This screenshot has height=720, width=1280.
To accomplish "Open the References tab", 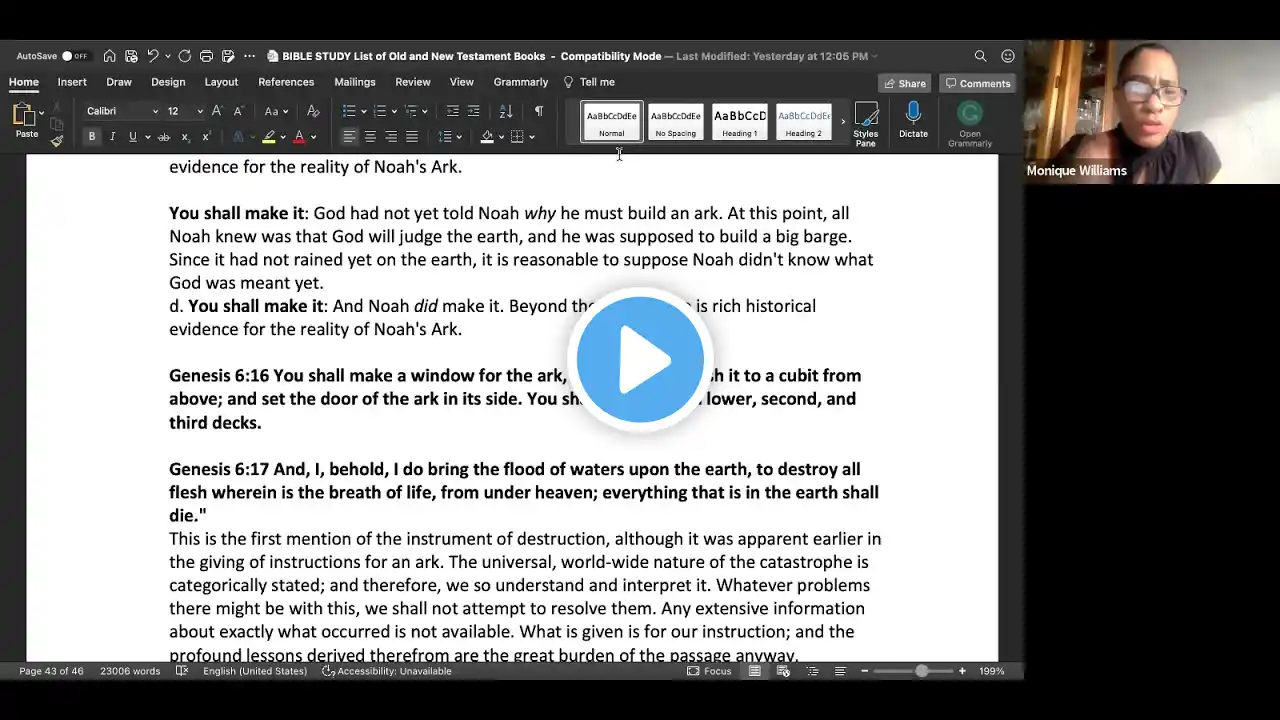I will click(x=286, y=82).
